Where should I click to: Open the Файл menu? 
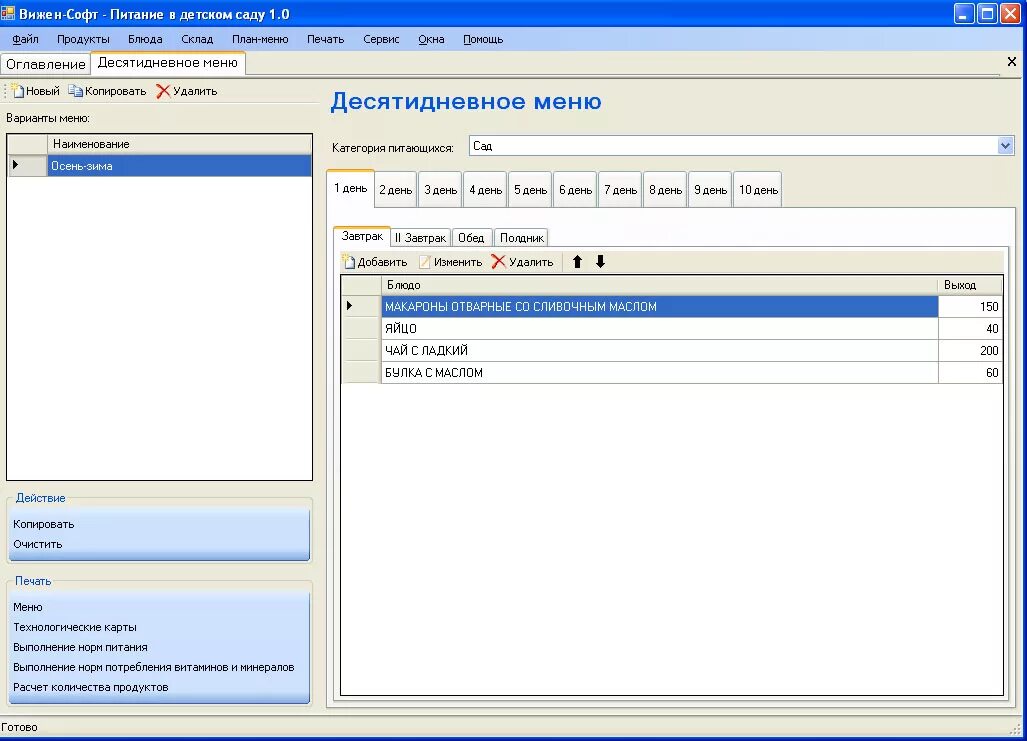pyautogui.click(x=25, y=39)
